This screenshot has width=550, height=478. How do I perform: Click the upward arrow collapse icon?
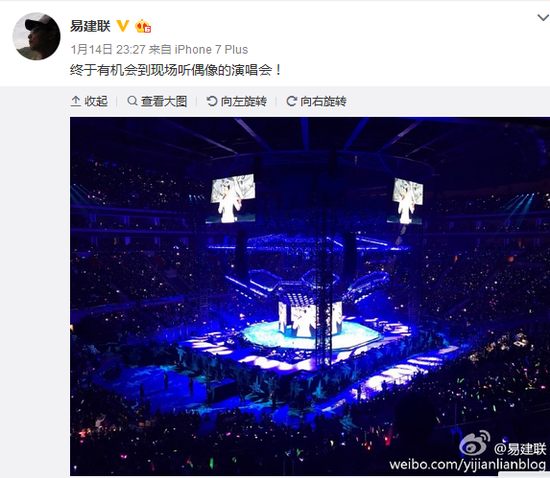pyautogui.click(x=76, y=101)
